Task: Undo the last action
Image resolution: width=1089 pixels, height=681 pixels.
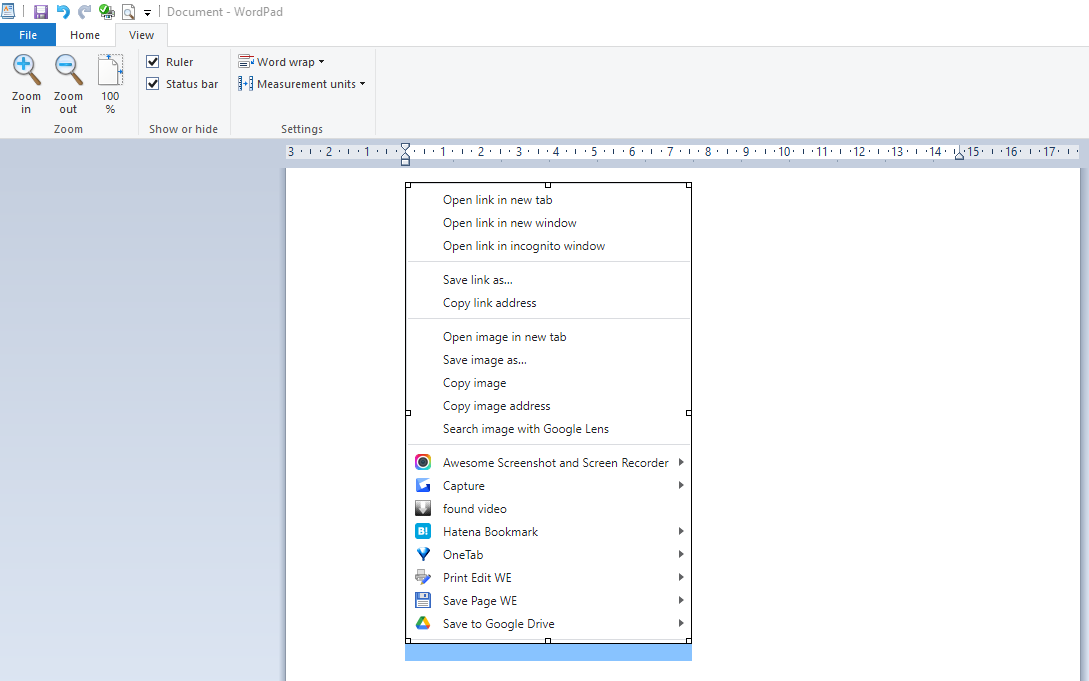Action: coord(63,12)
